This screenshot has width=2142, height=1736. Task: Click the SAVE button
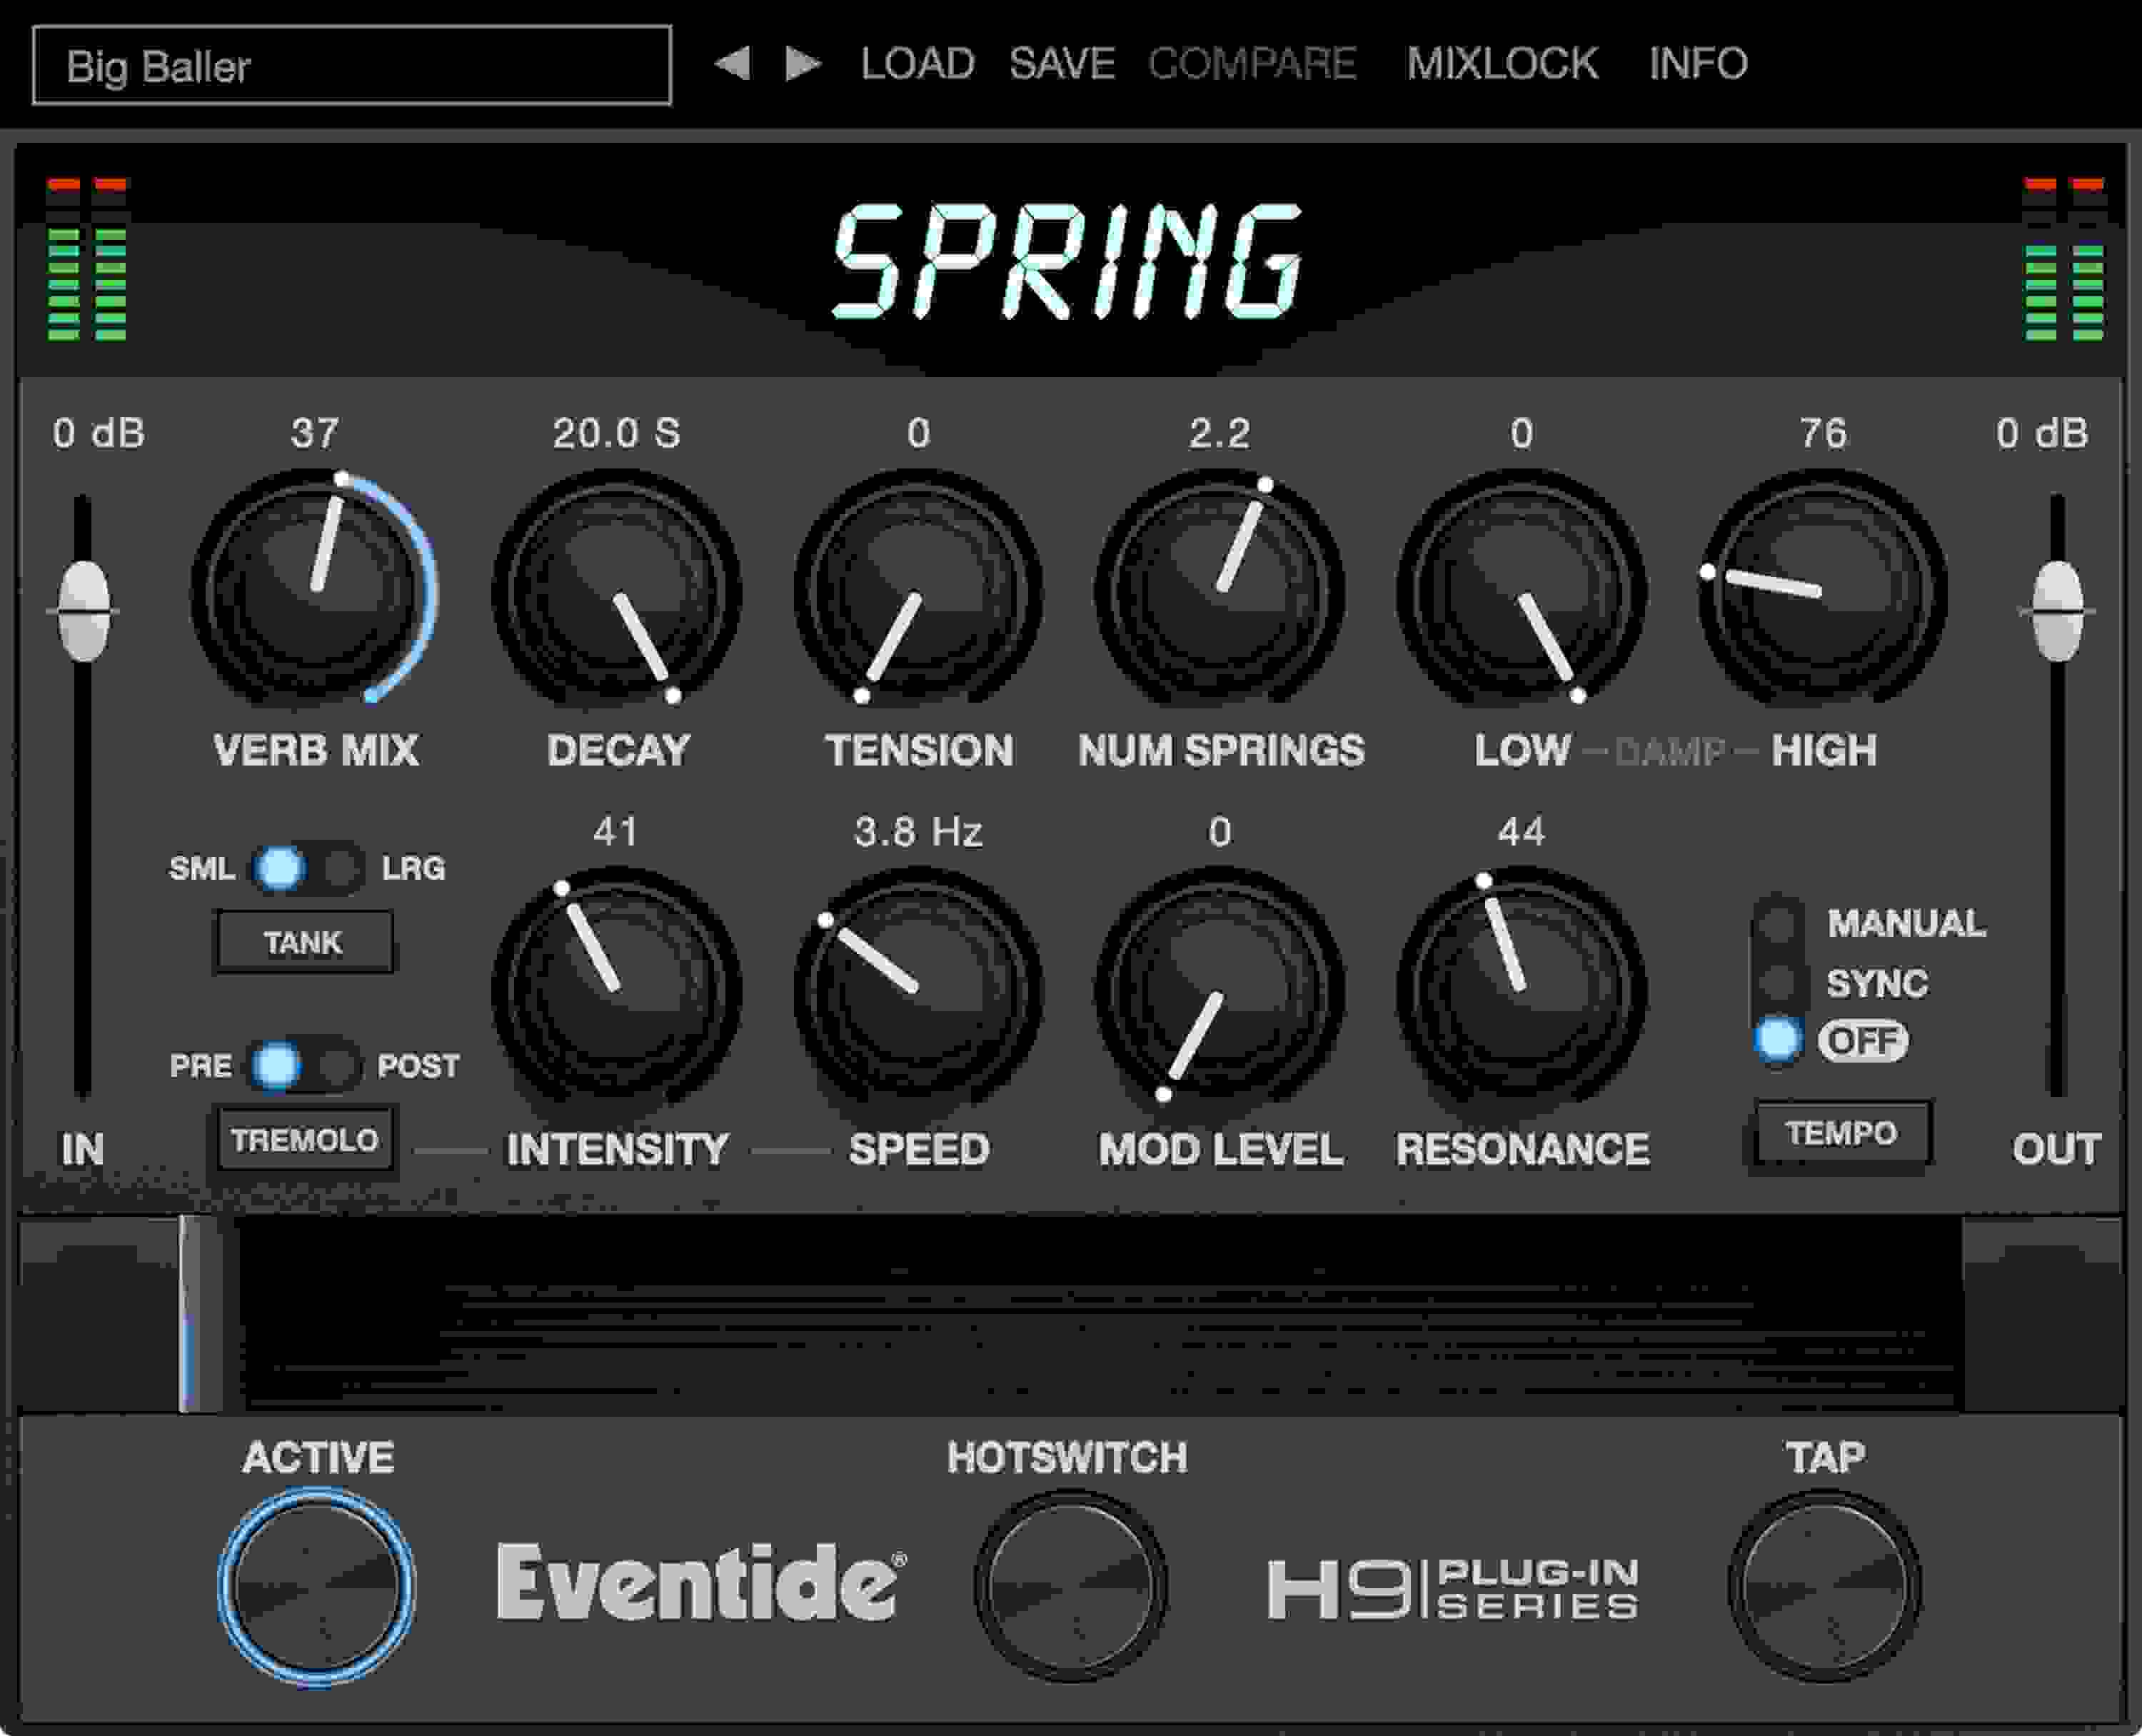(1062, 63)
